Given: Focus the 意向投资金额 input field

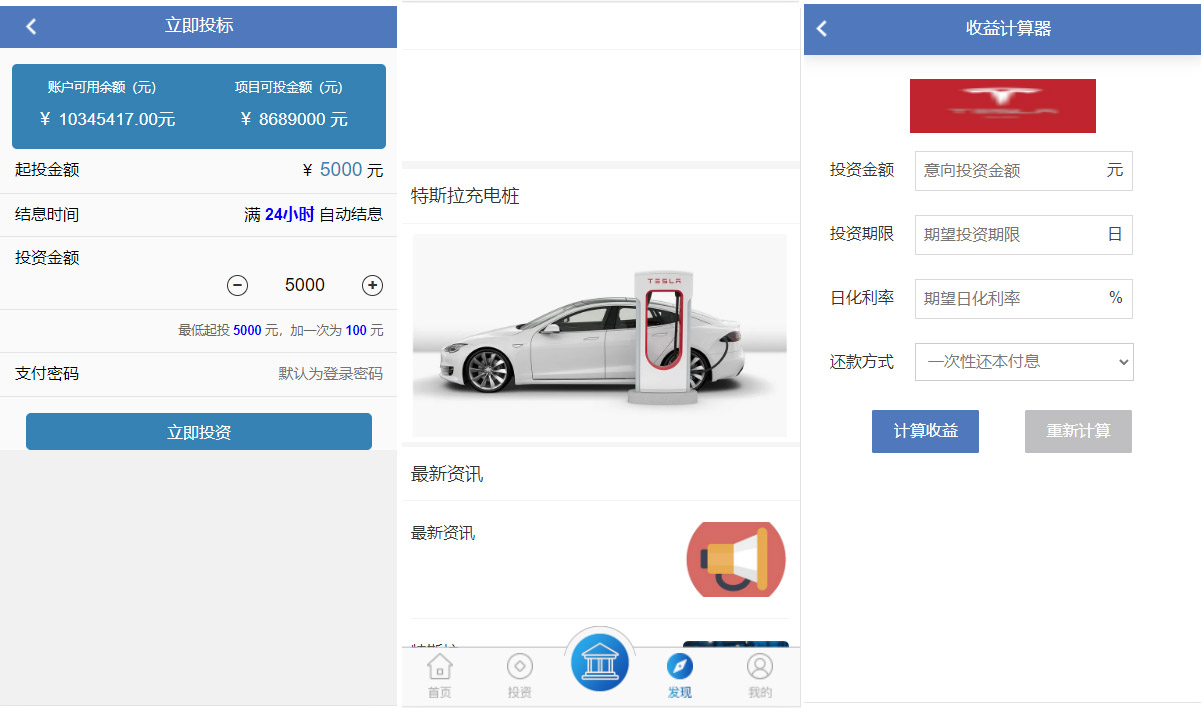Looking at the screenshot, I should tap(1024, 171).
